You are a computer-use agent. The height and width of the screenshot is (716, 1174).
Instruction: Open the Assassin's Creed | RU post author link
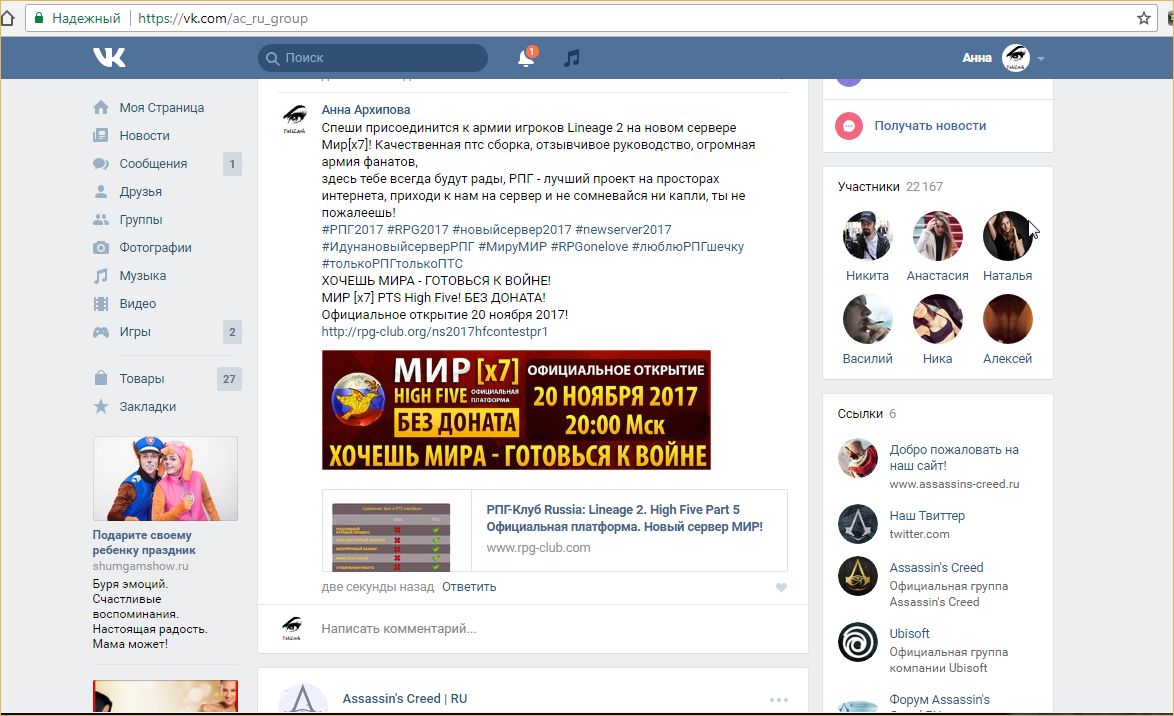(404, 699)
